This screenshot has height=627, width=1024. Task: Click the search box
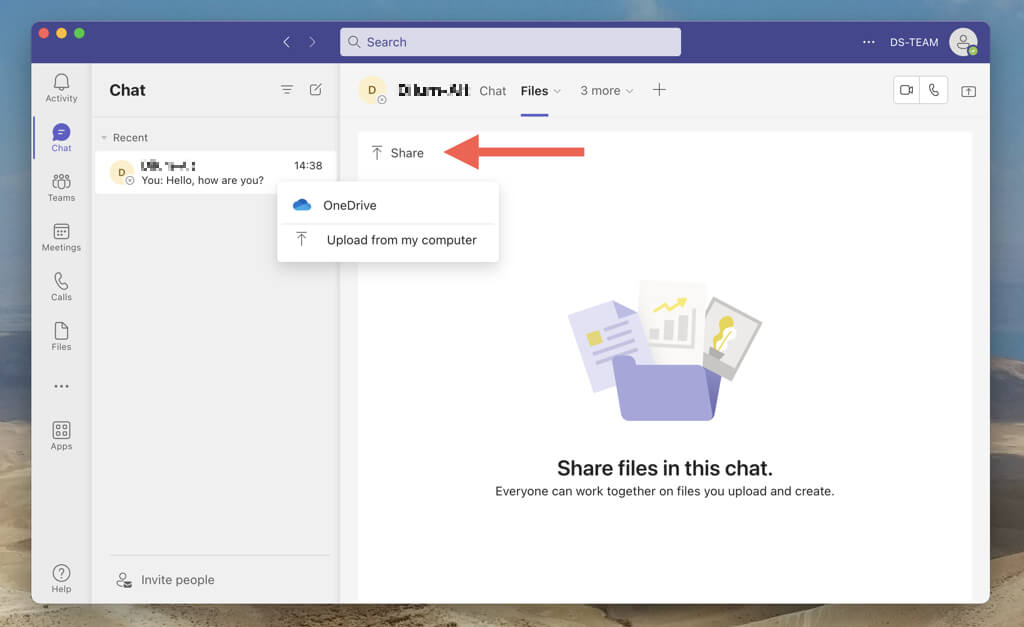[x=510, y=42]
